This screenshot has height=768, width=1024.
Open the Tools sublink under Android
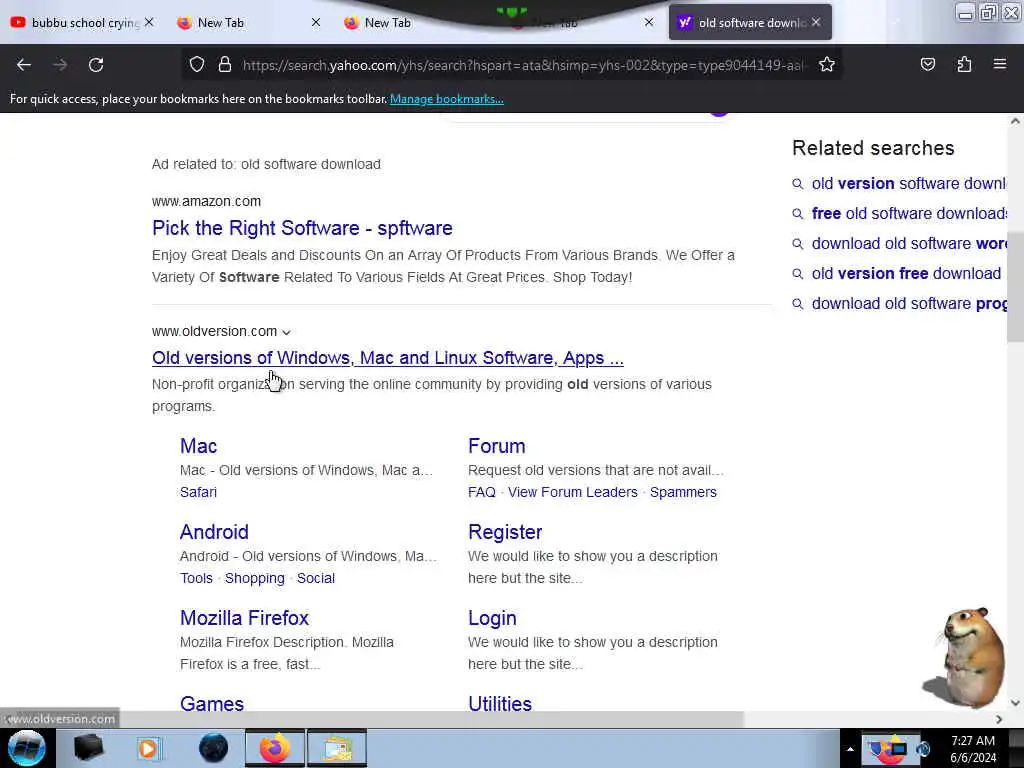[x=197, y=579]
